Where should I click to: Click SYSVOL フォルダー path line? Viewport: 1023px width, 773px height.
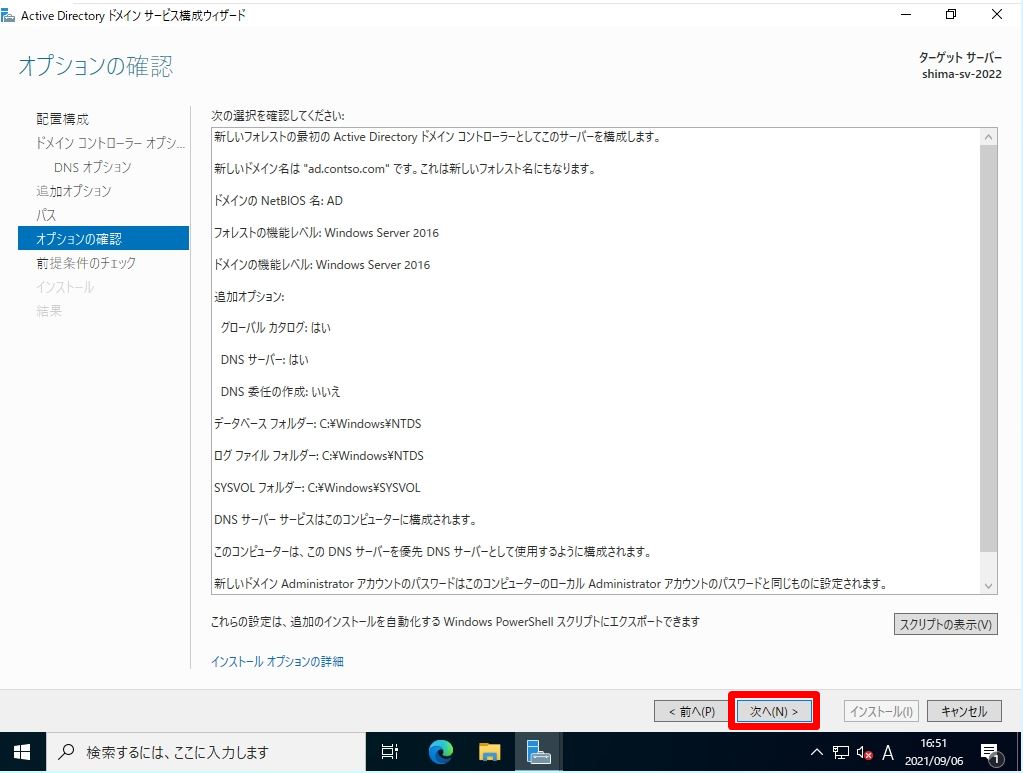[317, 487]
